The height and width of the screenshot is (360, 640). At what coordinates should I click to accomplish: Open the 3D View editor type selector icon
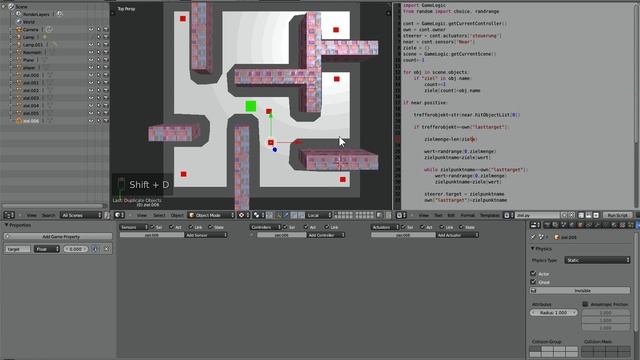tap(119, 215)
